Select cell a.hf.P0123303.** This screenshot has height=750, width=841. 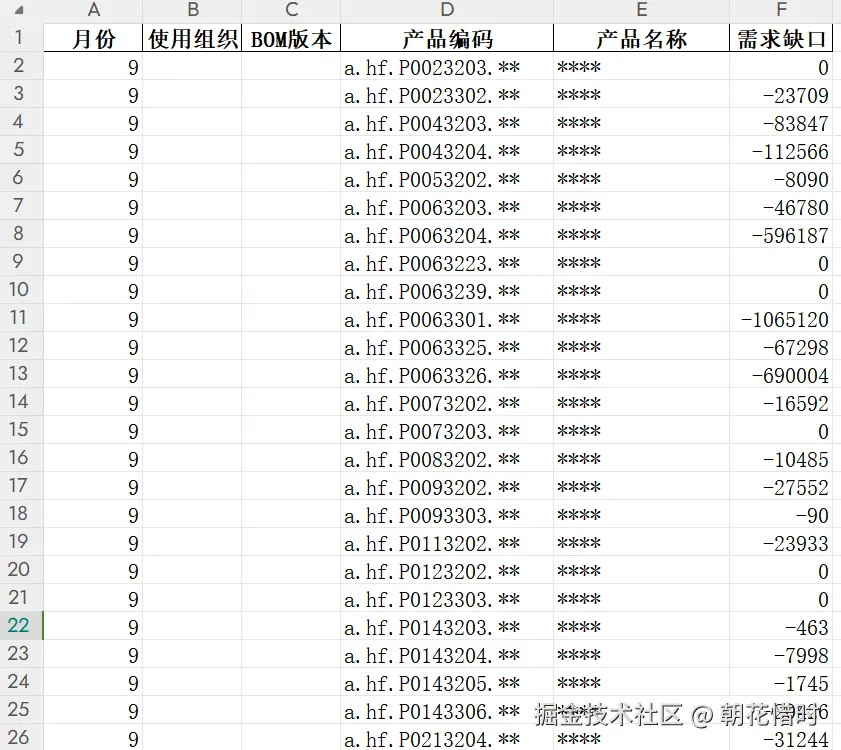tap(447, 598)
